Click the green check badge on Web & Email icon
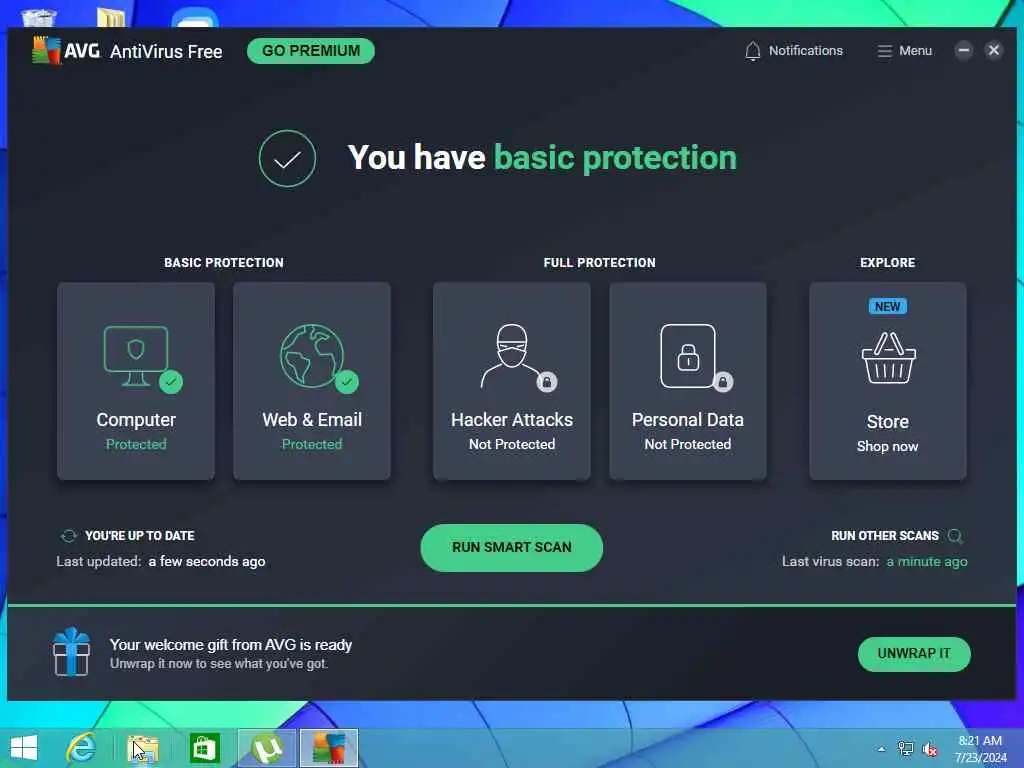Screen dimensions: 1024x768 click(347, 381)
